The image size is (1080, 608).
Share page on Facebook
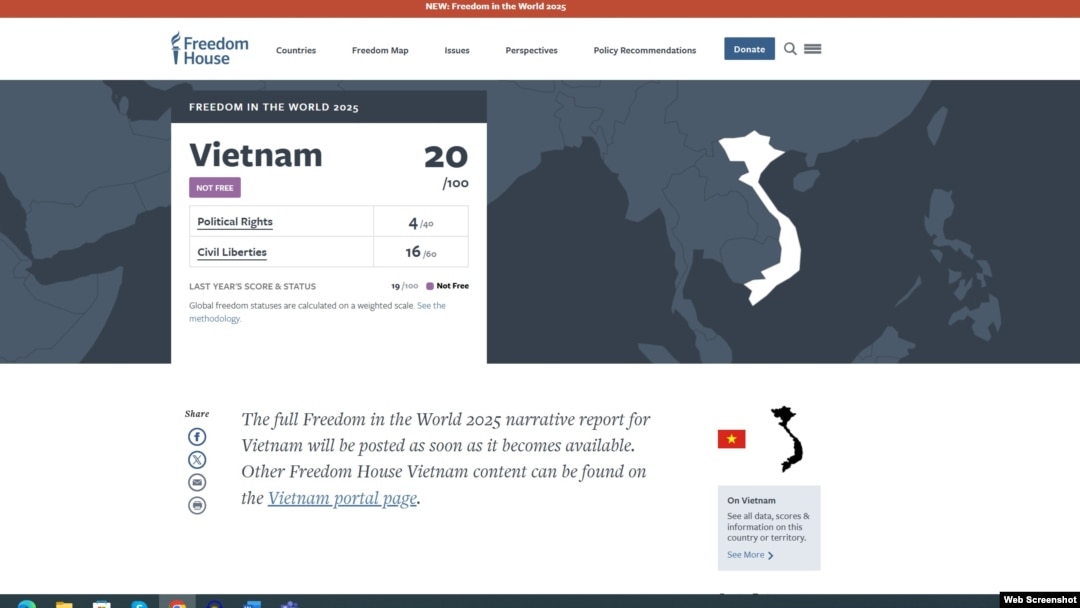pos(197,437)
